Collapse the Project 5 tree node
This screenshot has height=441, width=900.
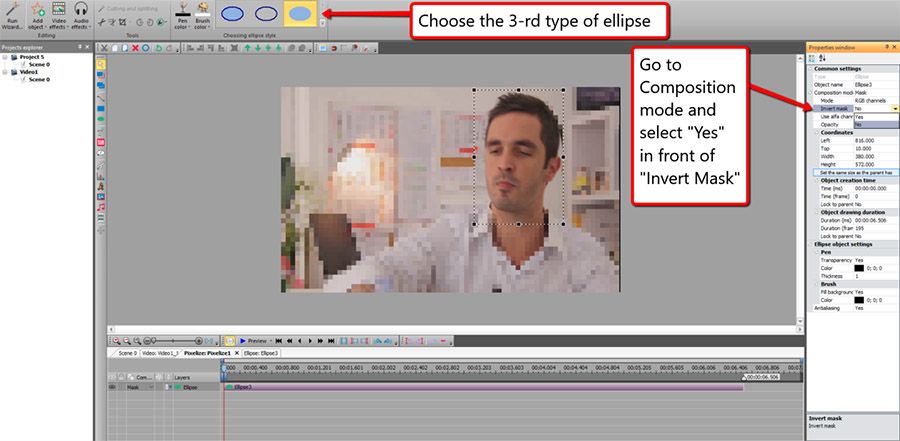pyautogui.click(x=5, y=57)
